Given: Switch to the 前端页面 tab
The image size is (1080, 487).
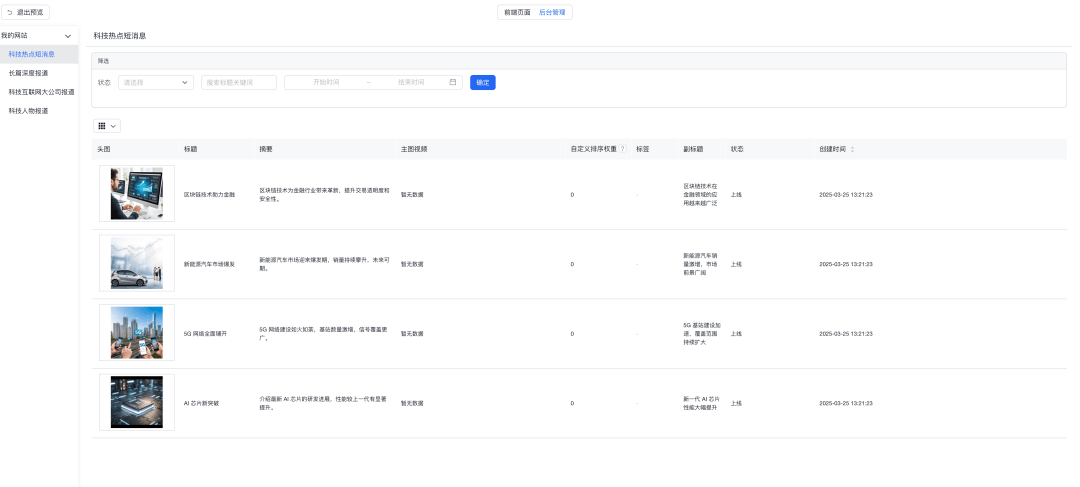Looking at the screenshot, I should (x=517, y=12).
